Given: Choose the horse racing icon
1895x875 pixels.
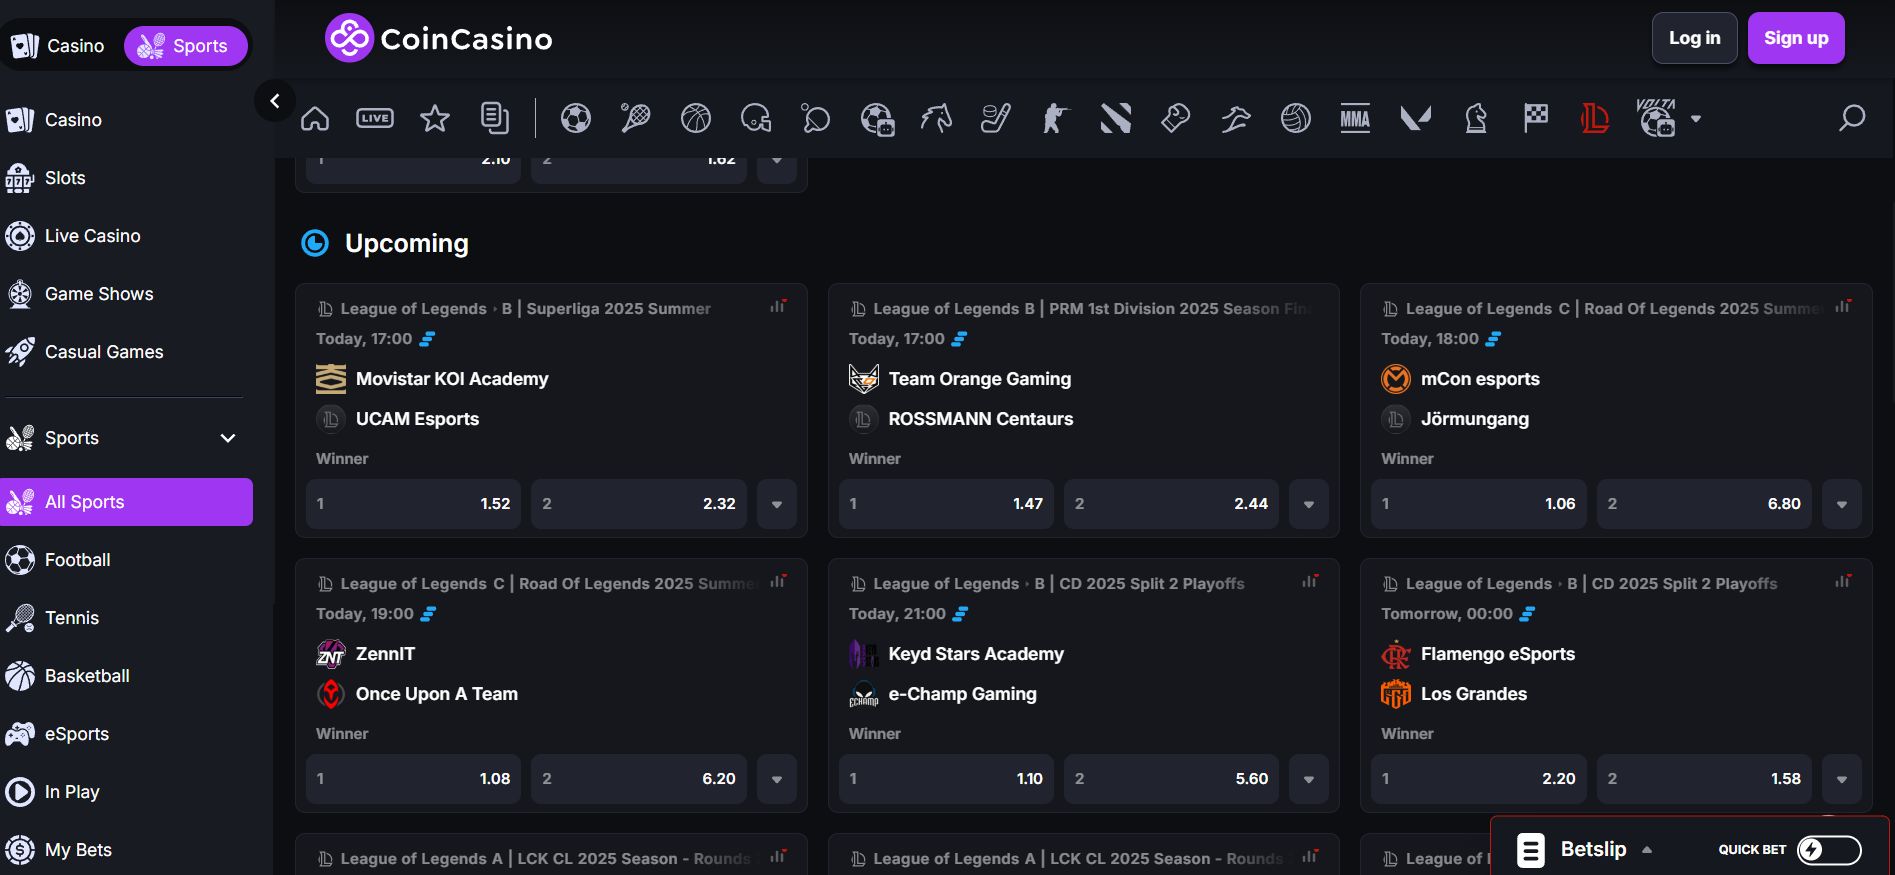Looking at the screenshot, I should (936, 119).
